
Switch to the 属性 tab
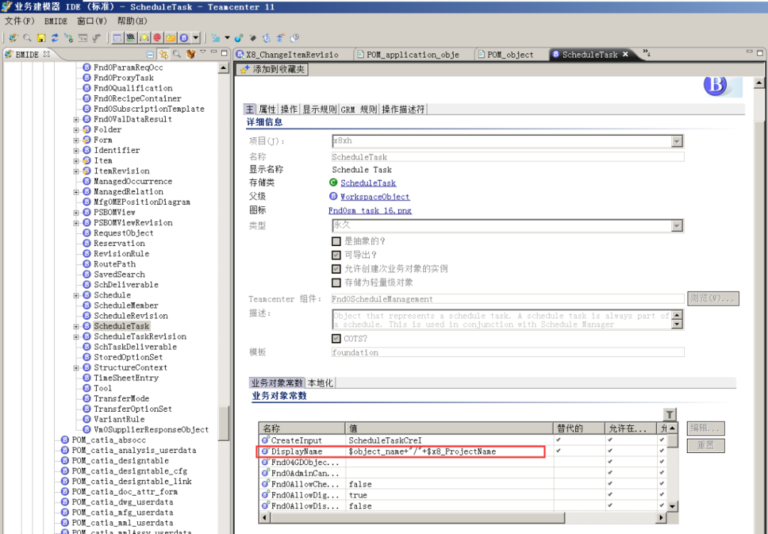(267, 109)
